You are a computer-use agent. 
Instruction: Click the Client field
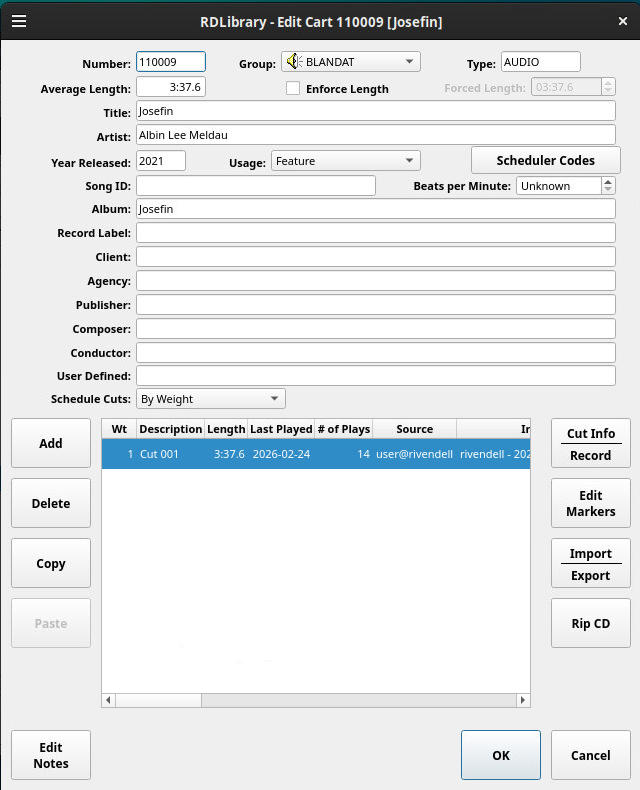click(x=376, y=257)
